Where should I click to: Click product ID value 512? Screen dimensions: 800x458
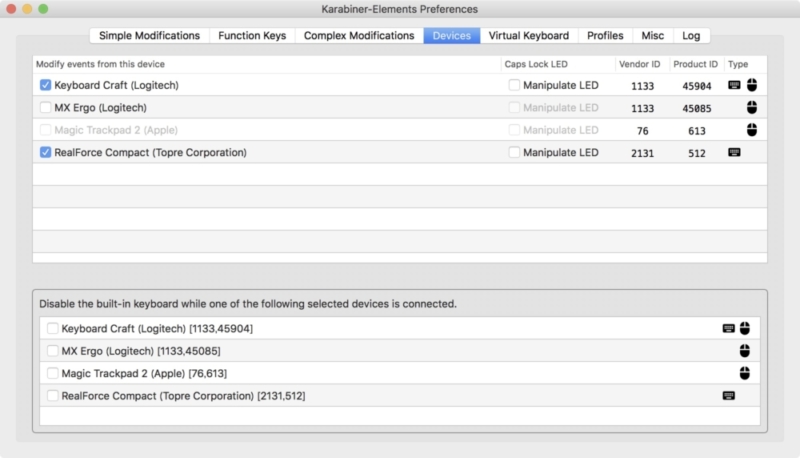tap(696, 154)
